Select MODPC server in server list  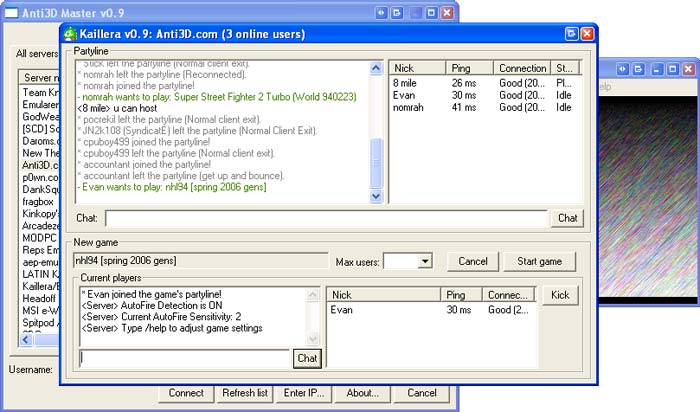(39, 238)
